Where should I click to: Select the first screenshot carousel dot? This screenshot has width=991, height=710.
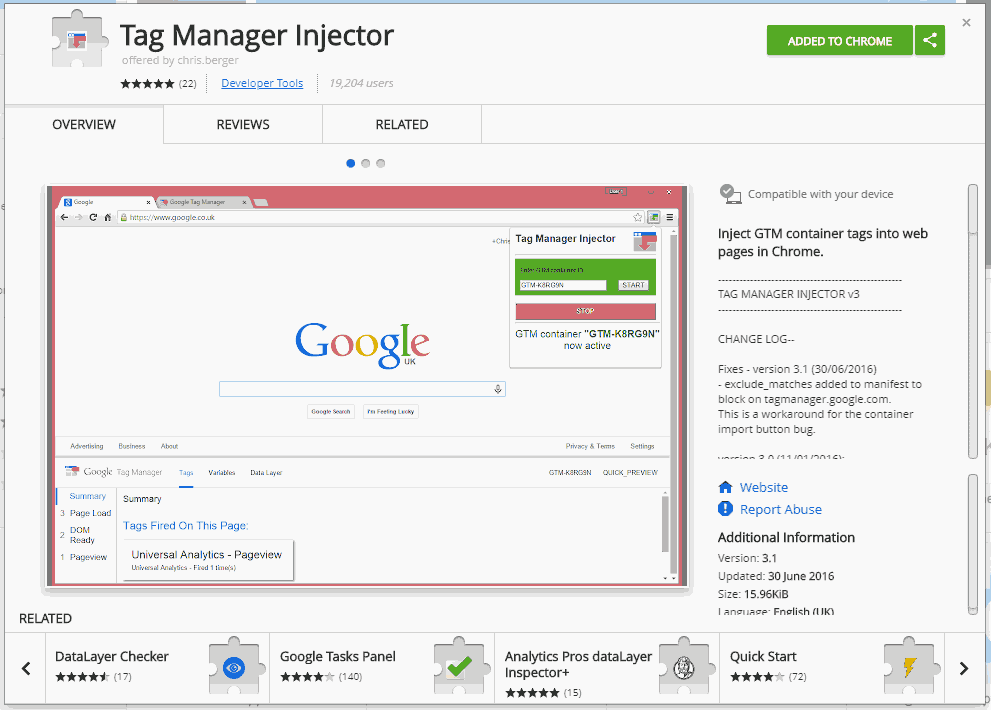[351, 163]
